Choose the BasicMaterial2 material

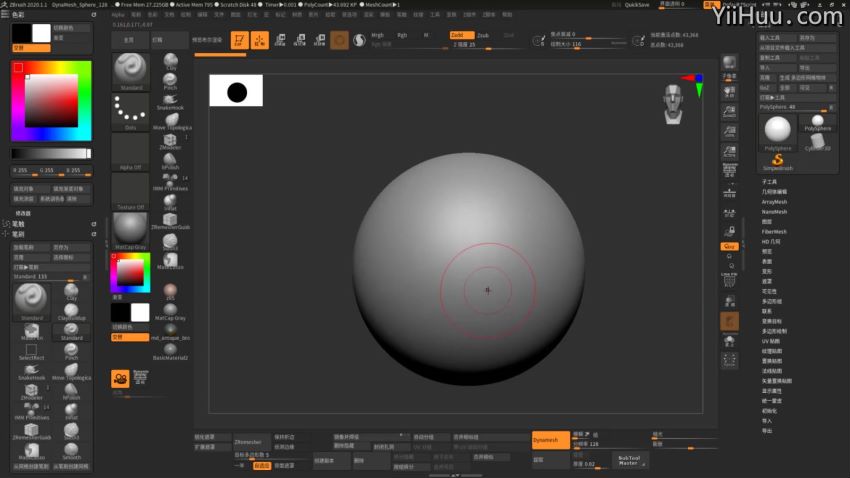pyautogui.click(x=170, y=352)
